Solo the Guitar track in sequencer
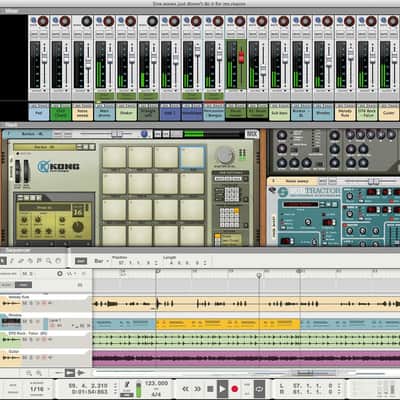Viewport: 400px width, 400px height. (x=31, y=358)
